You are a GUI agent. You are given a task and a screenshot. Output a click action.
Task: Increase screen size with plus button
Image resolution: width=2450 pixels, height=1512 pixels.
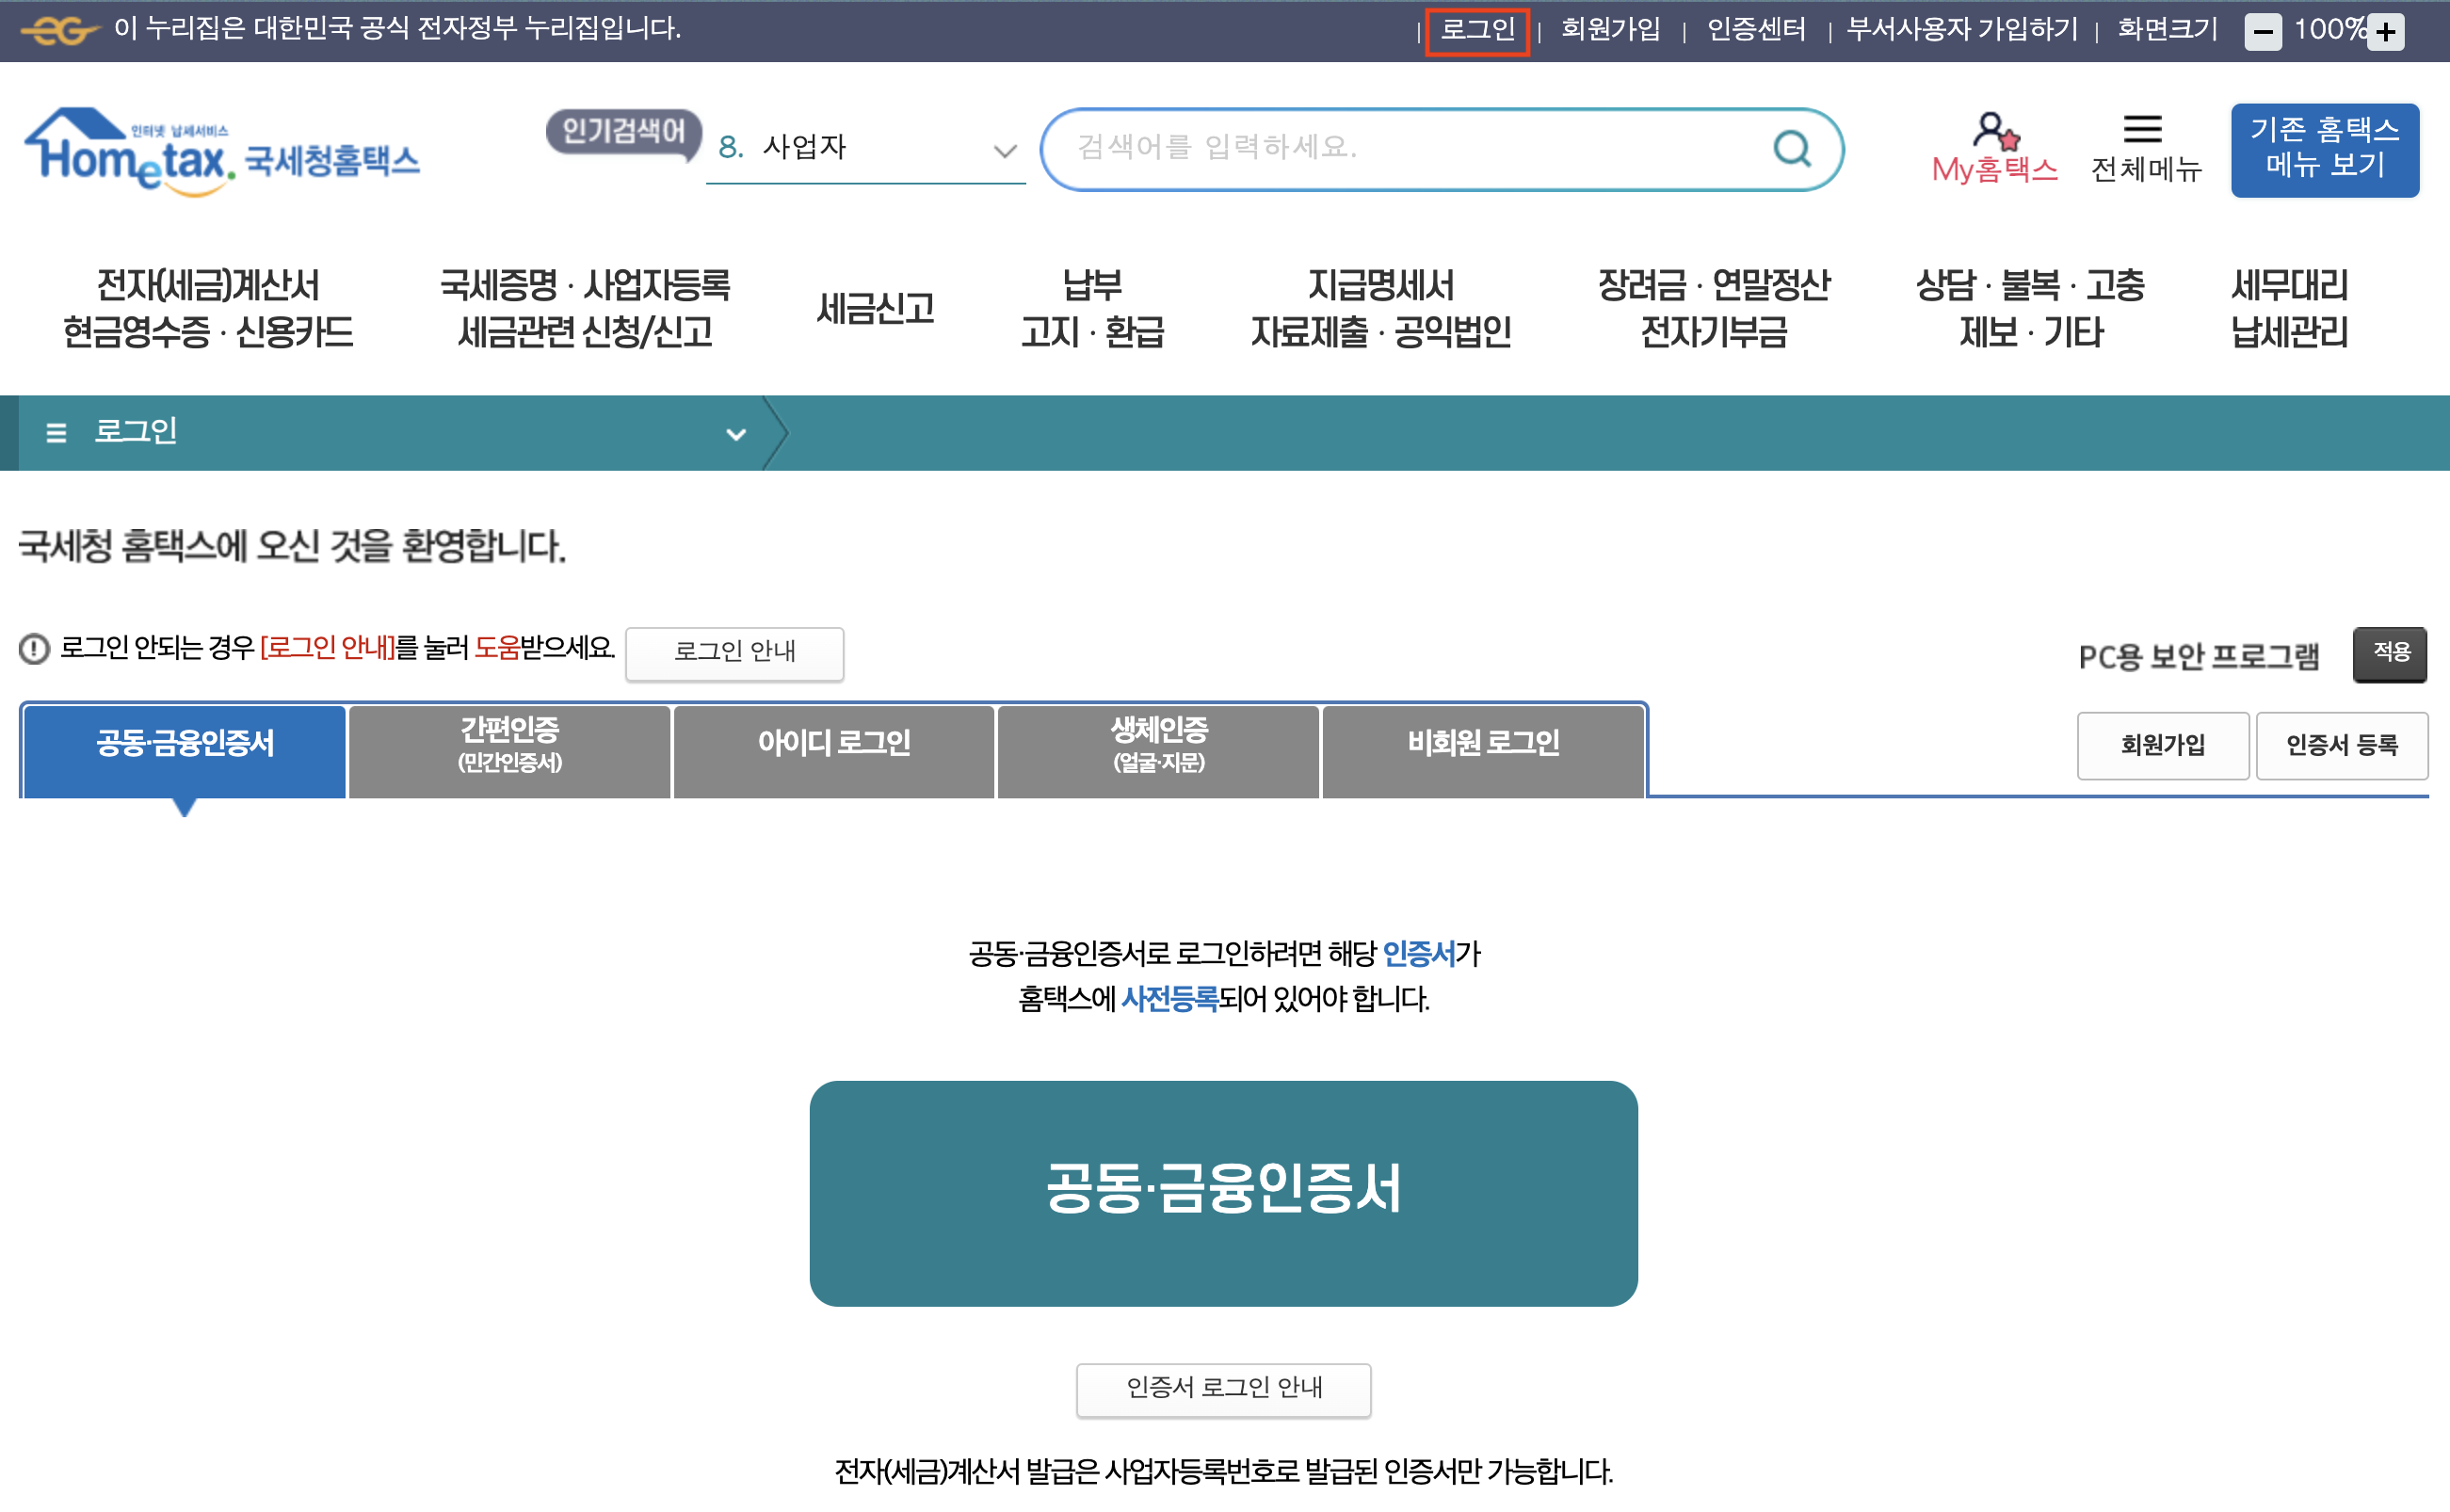point(2386,32)
